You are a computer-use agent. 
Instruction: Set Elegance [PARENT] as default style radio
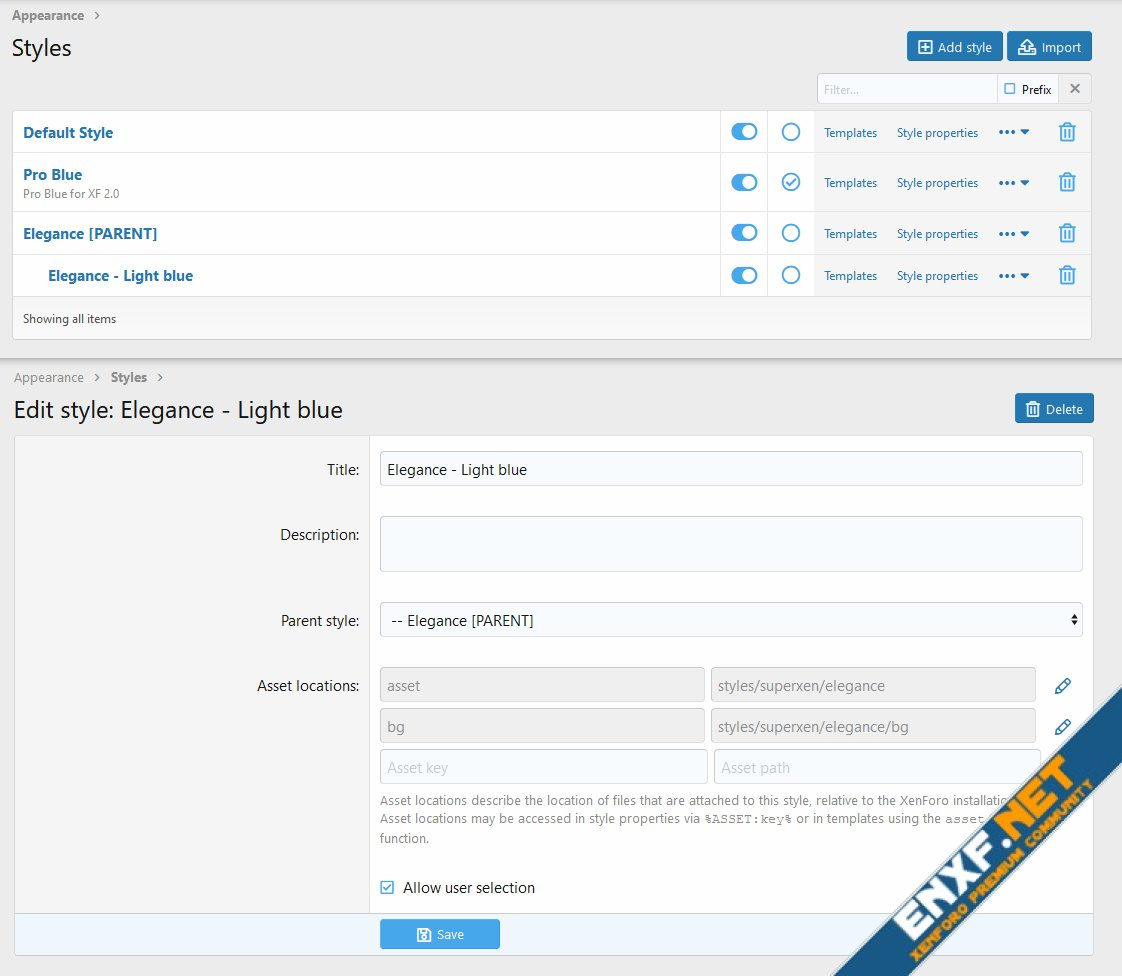(x=791, y=233)
